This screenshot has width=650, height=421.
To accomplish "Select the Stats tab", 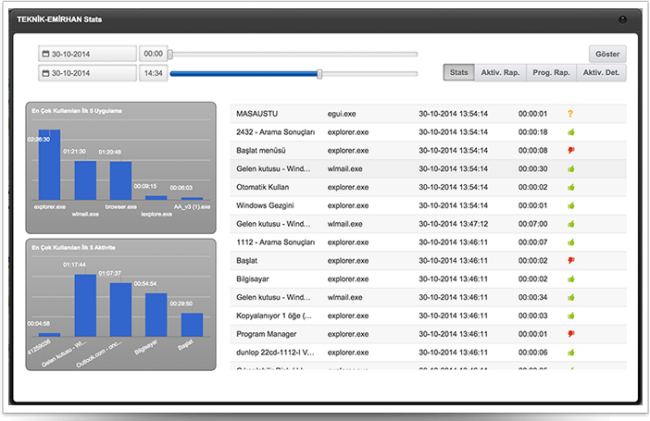I will point(459,73).
